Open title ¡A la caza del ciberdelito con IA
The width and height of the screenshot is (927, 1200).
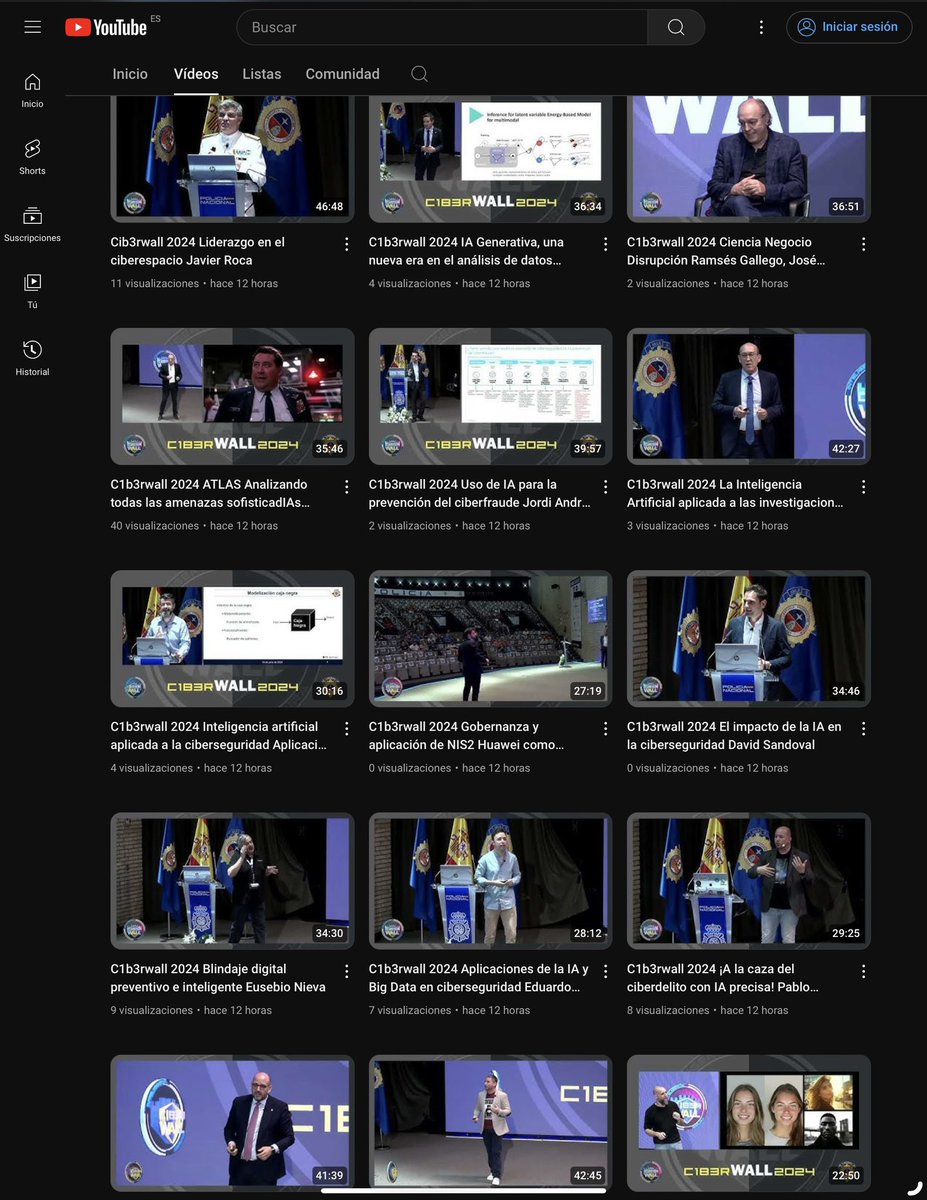pos(725,978)
